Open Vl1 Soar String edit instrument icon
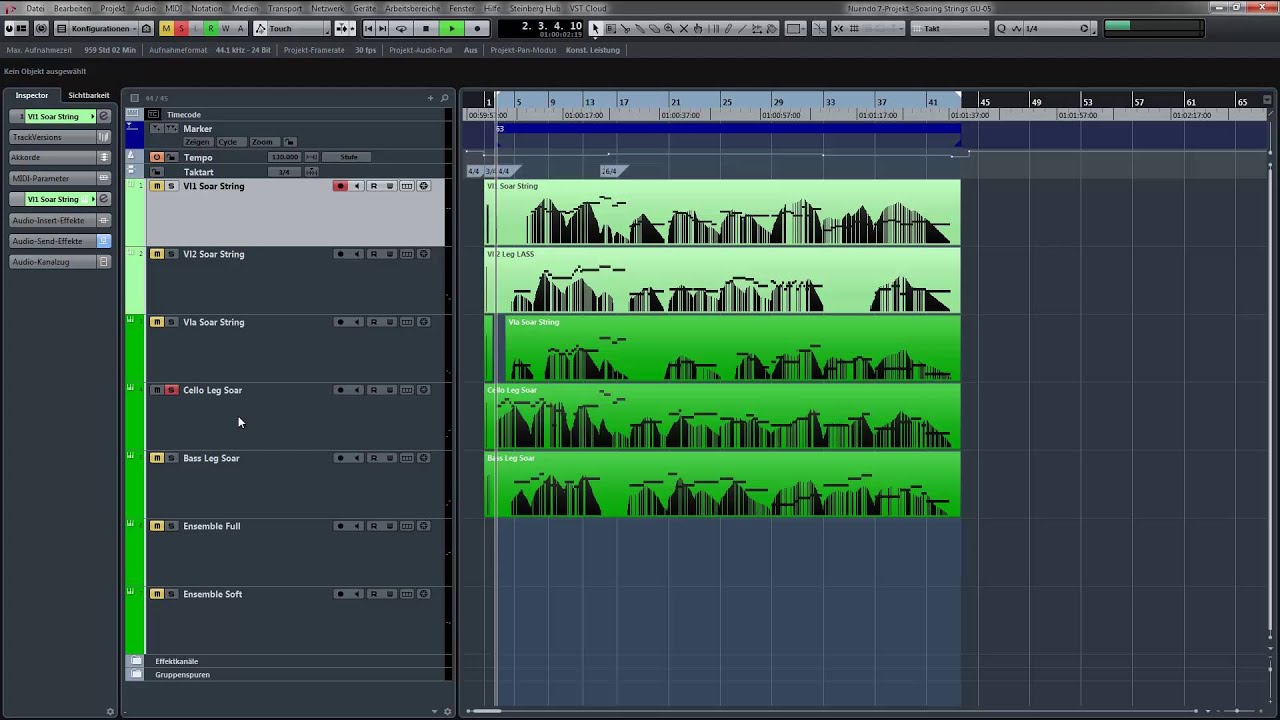The height and width of the screenshot is (720, 1280). (423, 186)
